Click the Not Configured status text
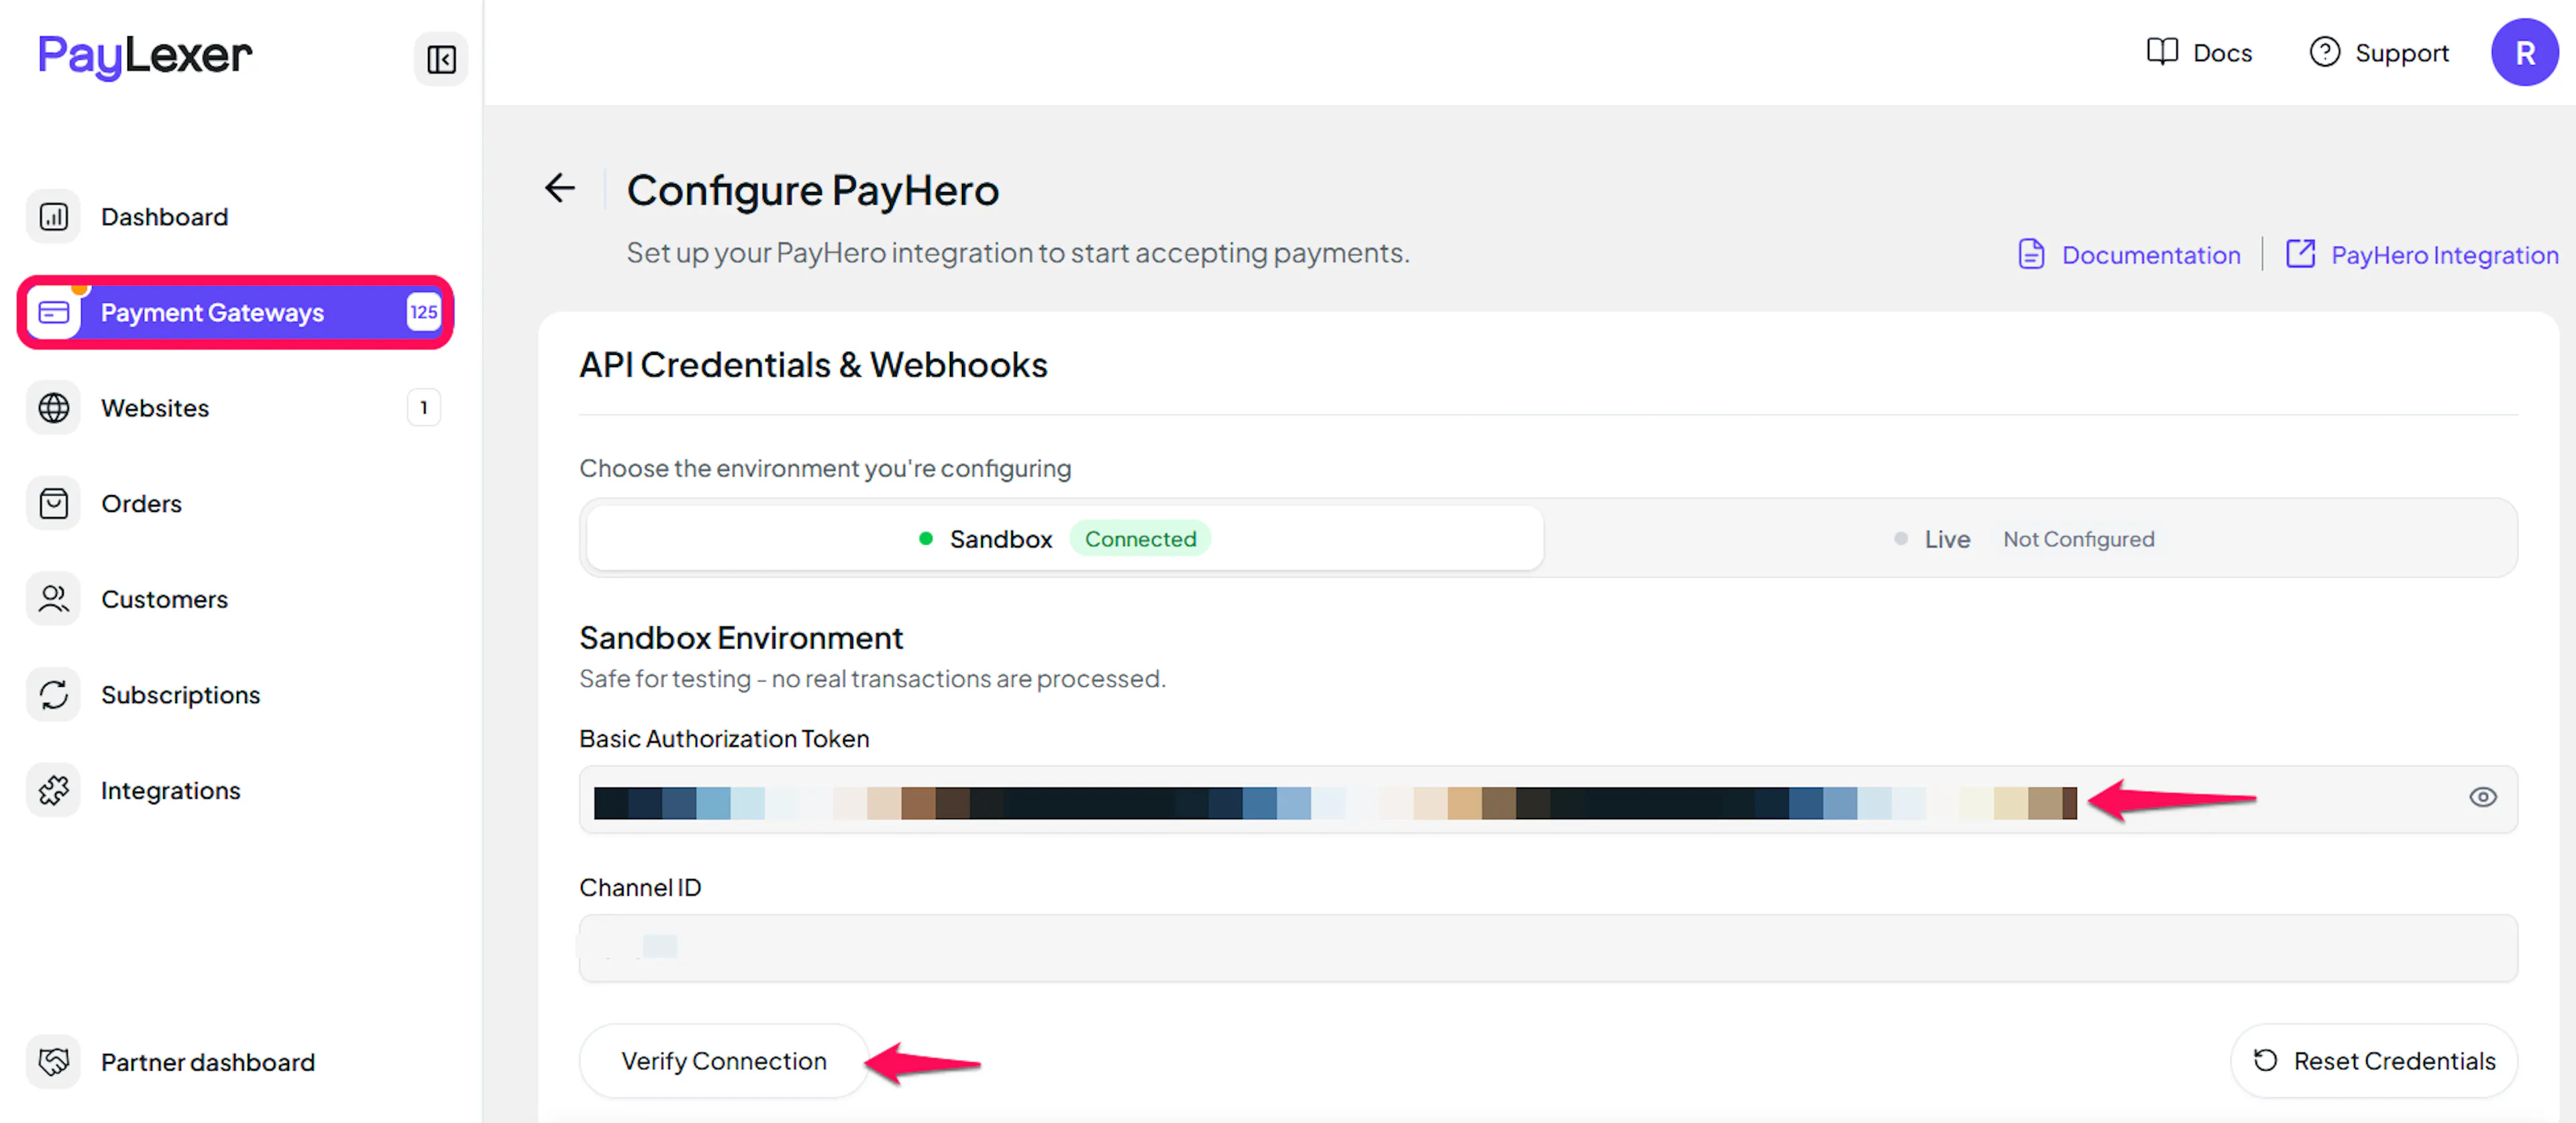The height and width of the screenshot is (1123, 2576). 2078,539
